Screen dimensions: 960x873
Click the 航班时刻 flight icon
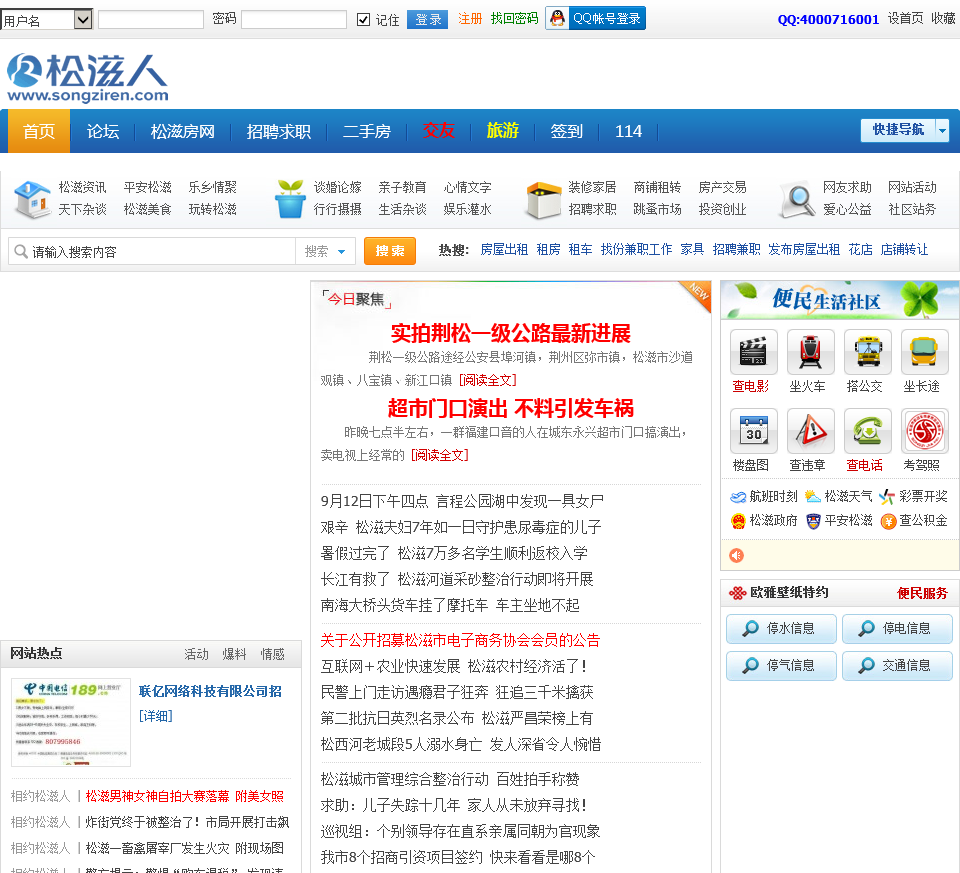(738, 496)
